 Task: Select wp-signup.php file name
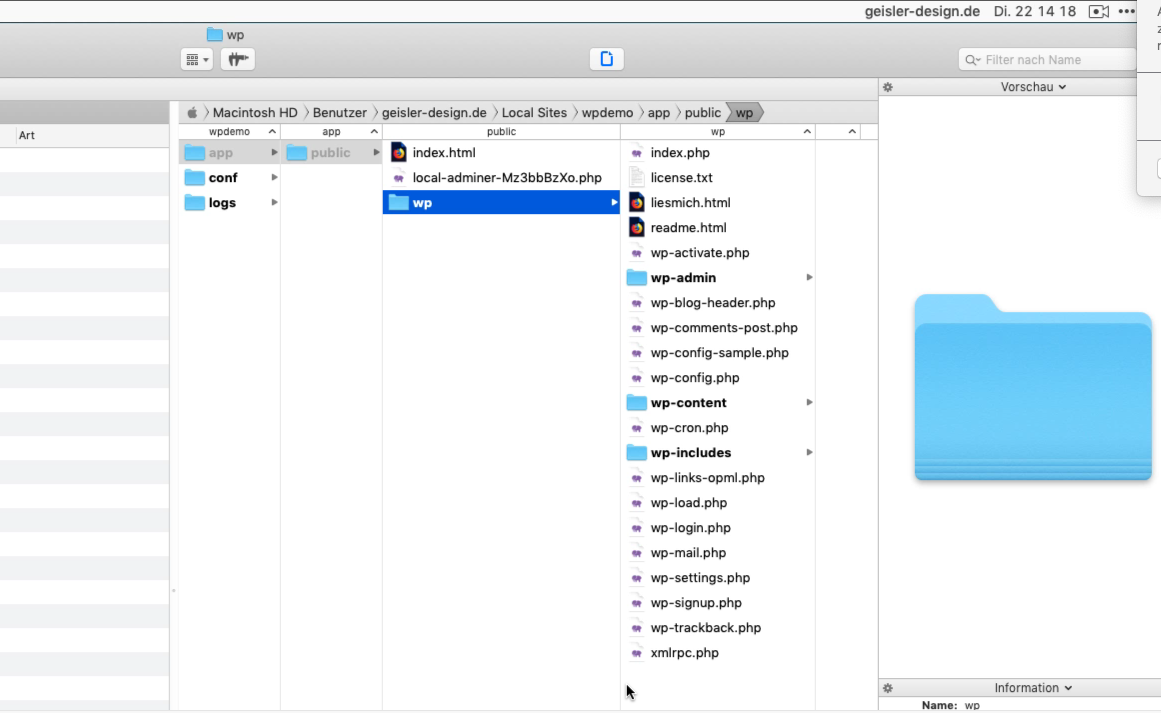(696, 603)
